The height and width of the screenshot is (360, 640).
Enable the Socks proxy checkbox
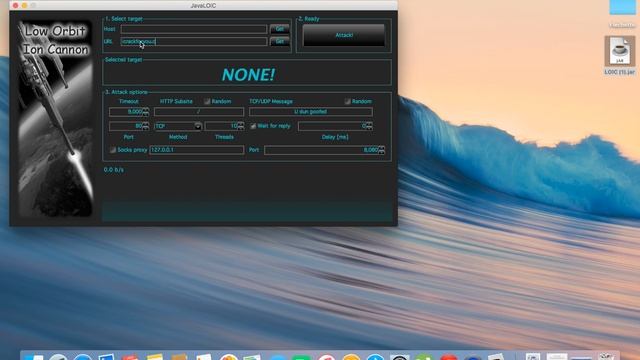[x=113, y=150]
